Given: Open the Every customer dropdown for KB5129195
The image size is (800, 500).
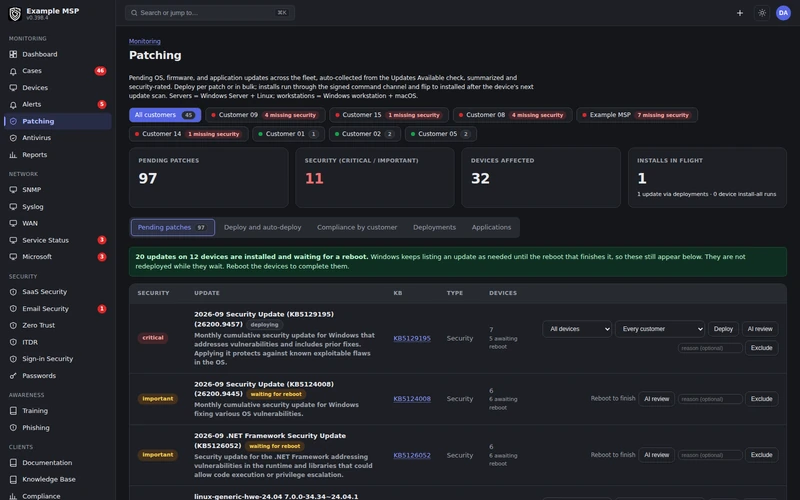Looking at the screenshot, I should click(660, 329).
